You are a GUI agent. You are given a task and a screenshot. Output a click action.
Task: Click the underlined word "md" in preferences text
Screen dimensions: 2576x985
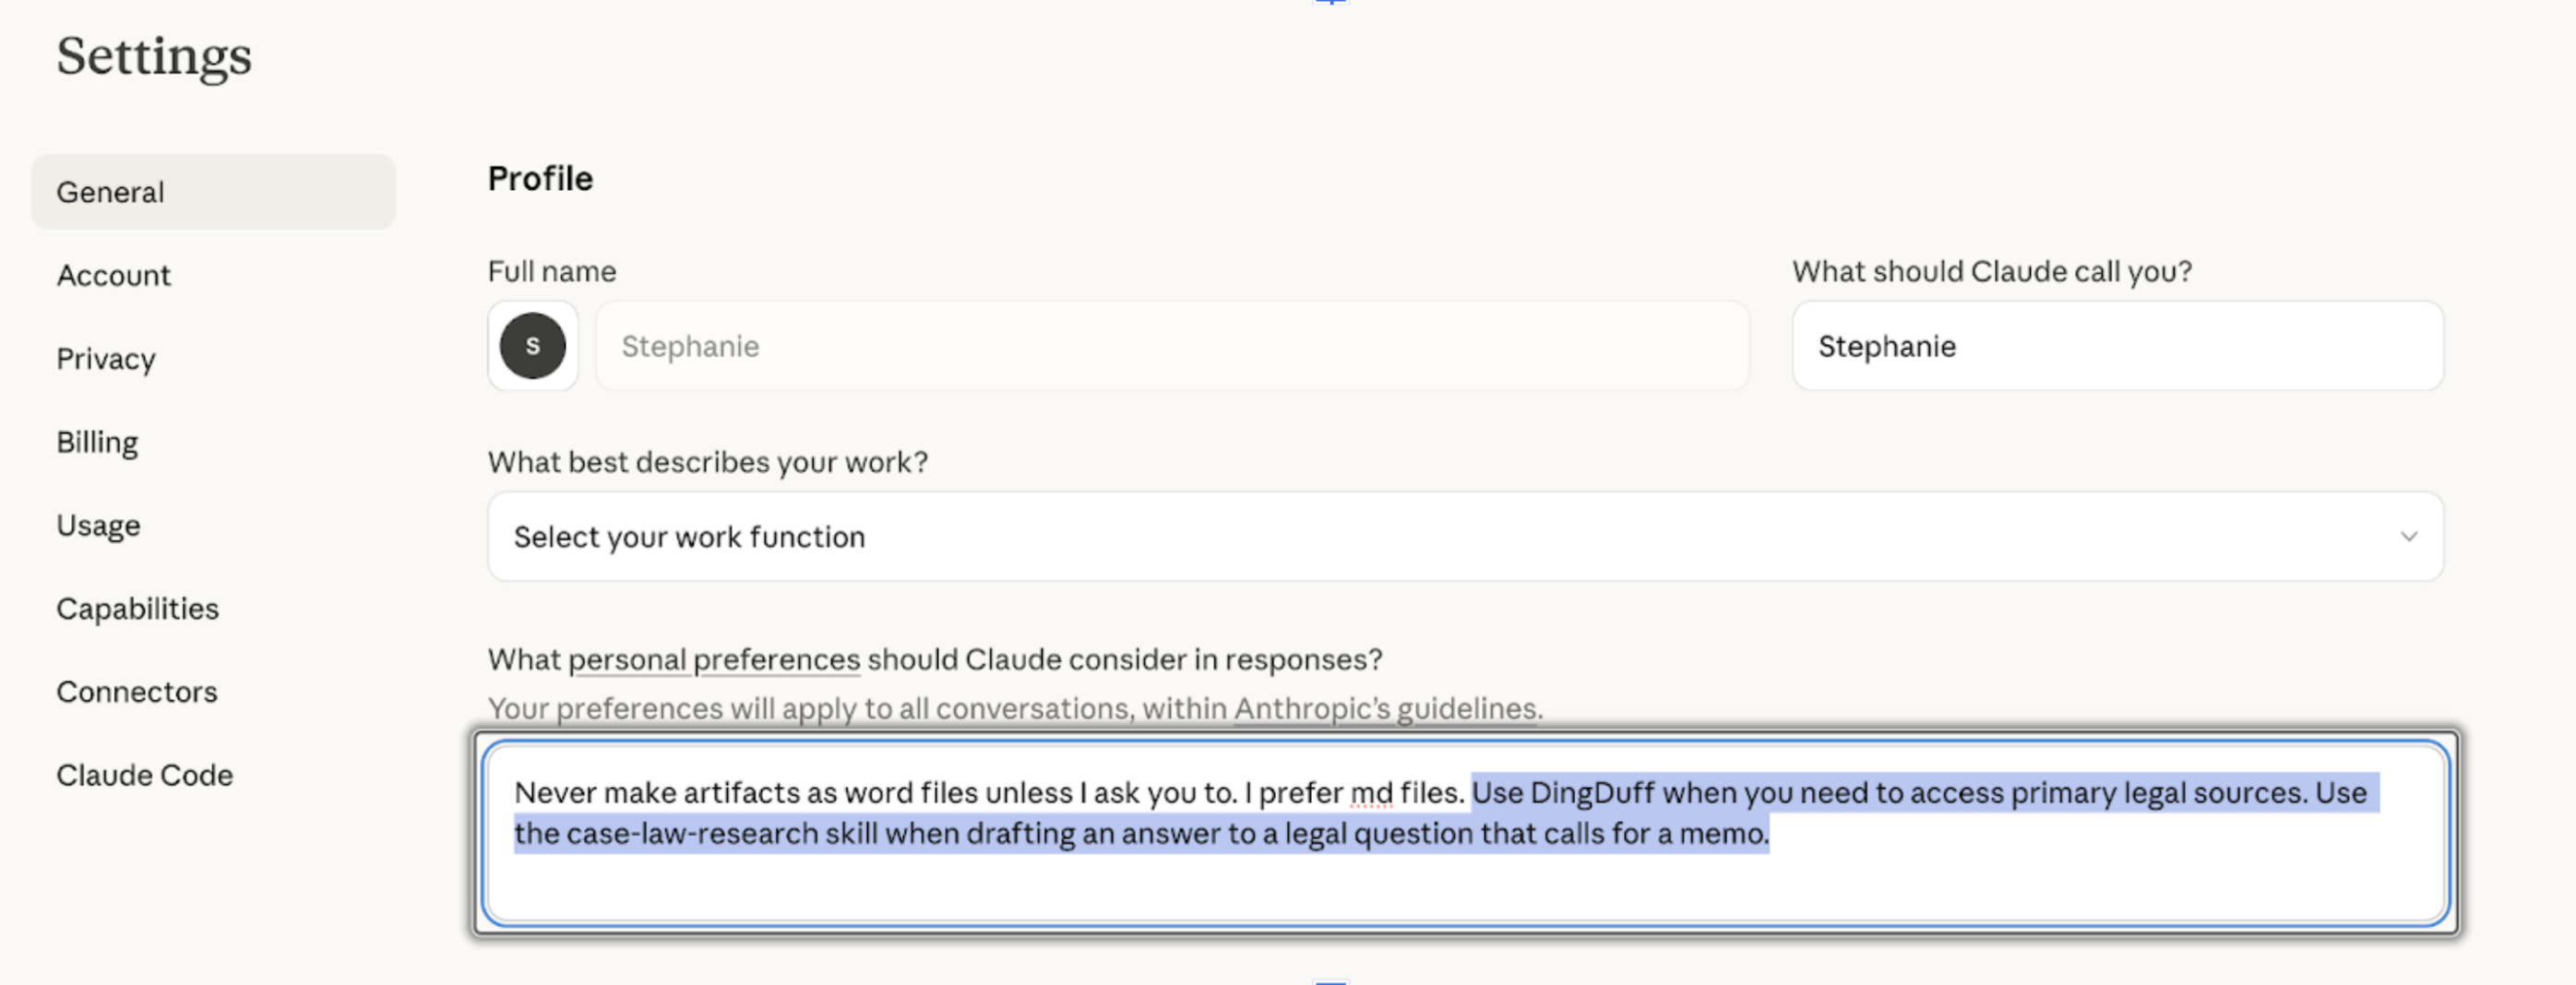[x=1371, y=793]
